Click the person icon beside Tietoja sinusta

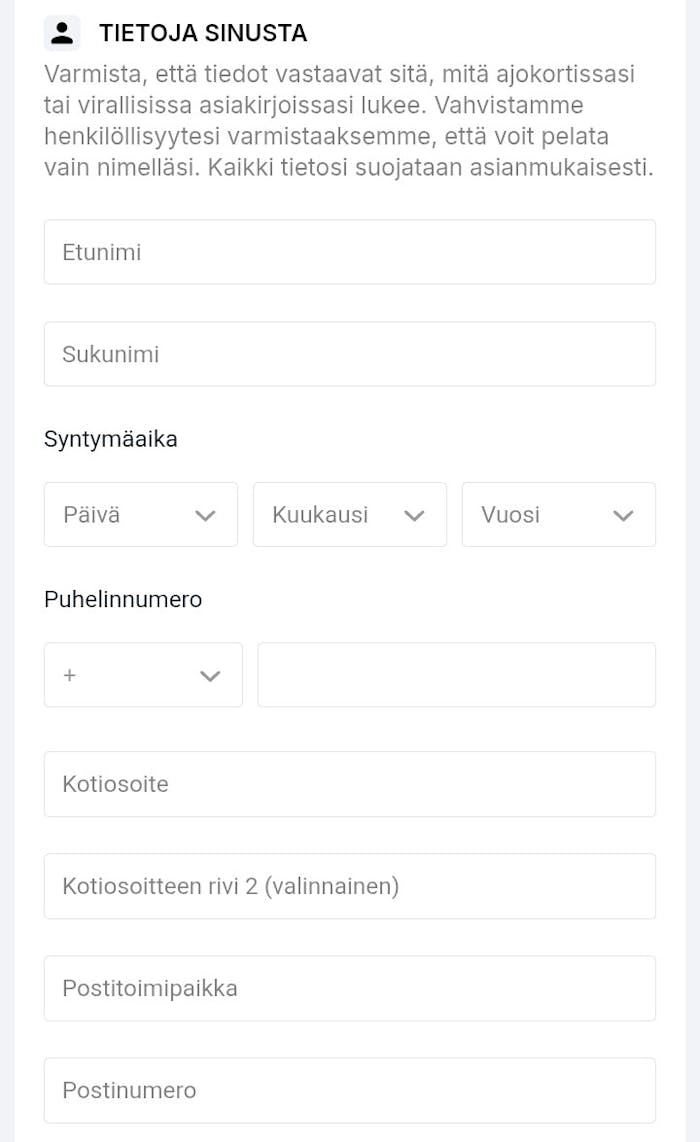pos(62,33)
